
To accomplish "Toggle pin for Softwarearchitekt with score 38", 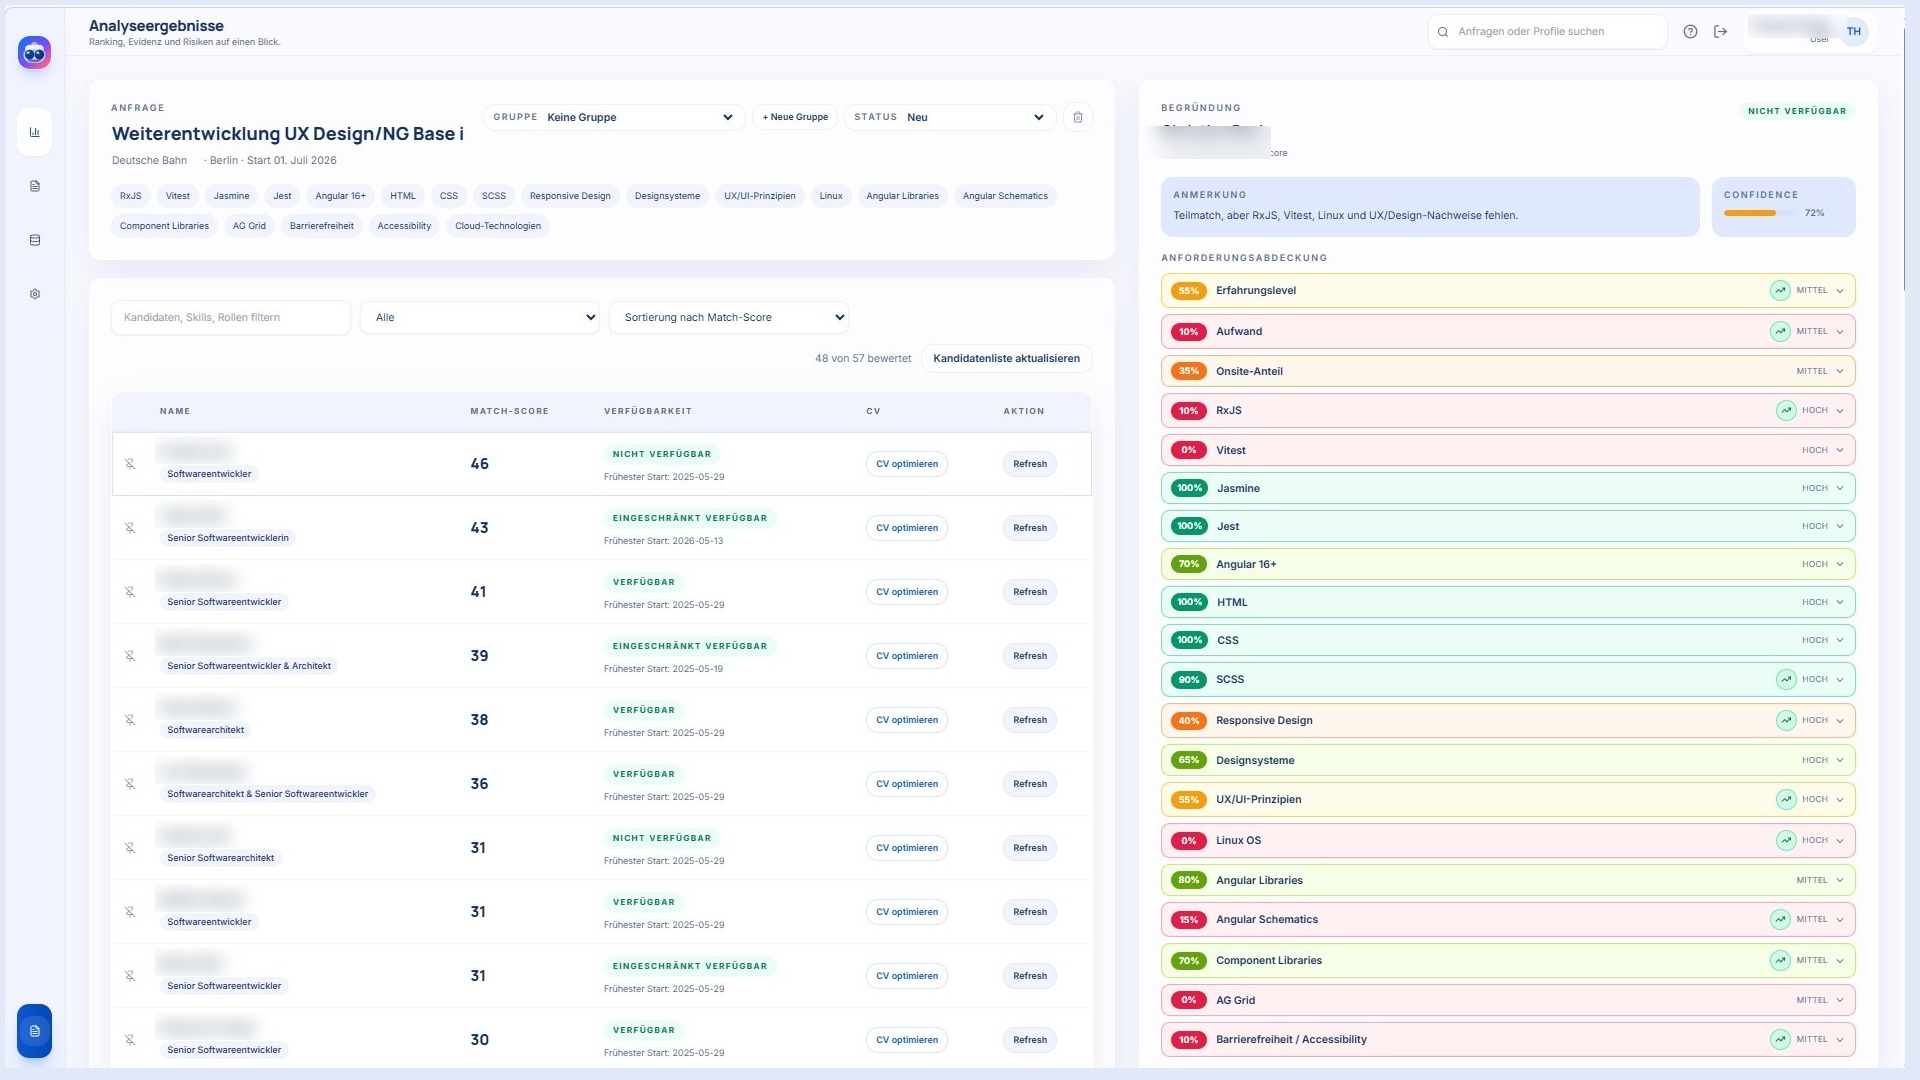I will coord(130,720).
